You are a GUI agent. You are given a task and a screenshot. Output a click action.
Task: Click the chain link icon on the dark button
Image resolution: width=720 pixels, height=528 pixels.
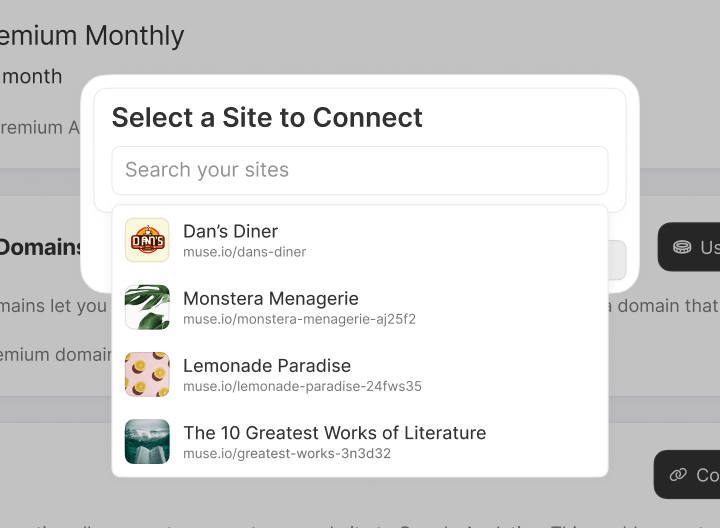pos(679,475)
